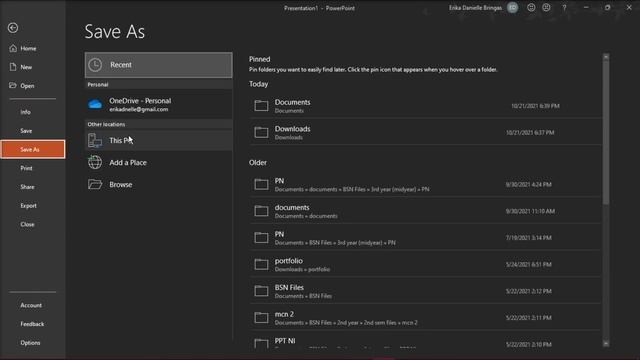Open the Share option
The image size is (640, 360).
coord(33,187)
